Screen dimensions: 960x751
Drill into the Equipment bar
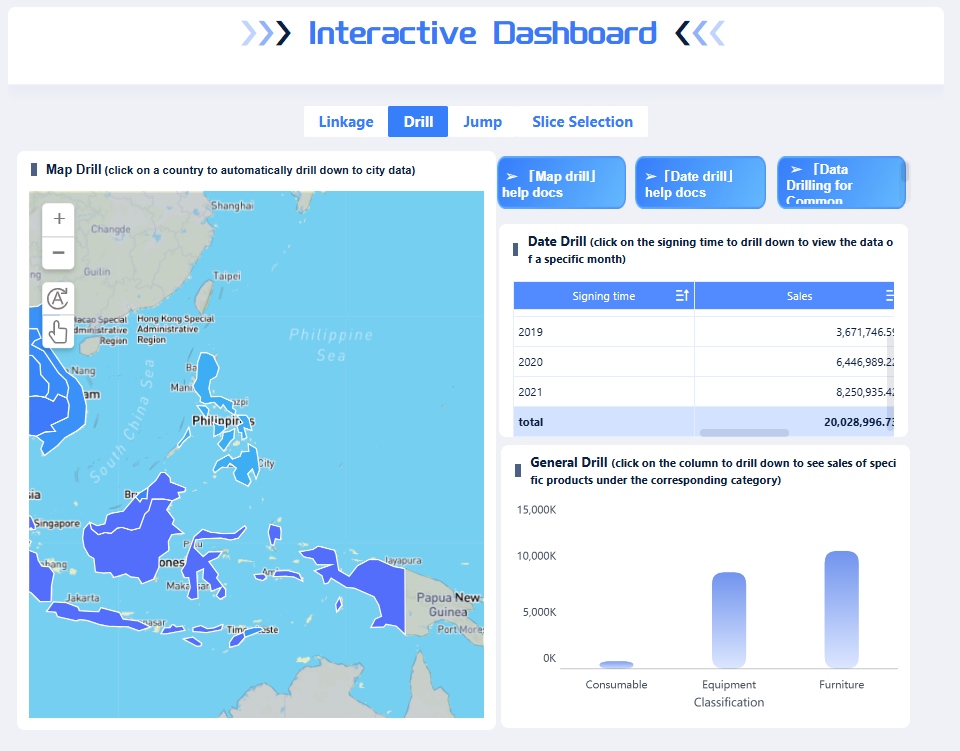point(729,620)
